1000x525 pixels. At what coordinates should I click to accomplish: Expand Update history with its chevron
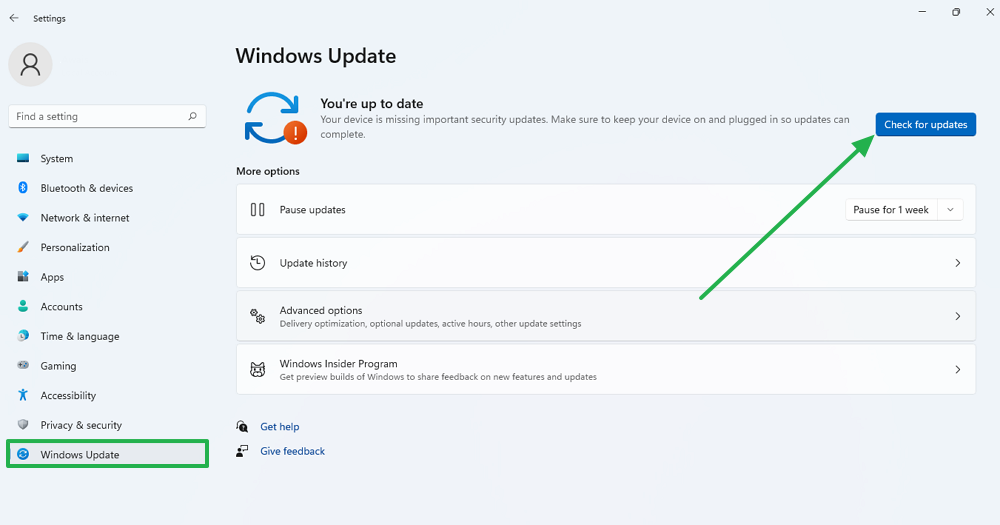pos(957,263)
